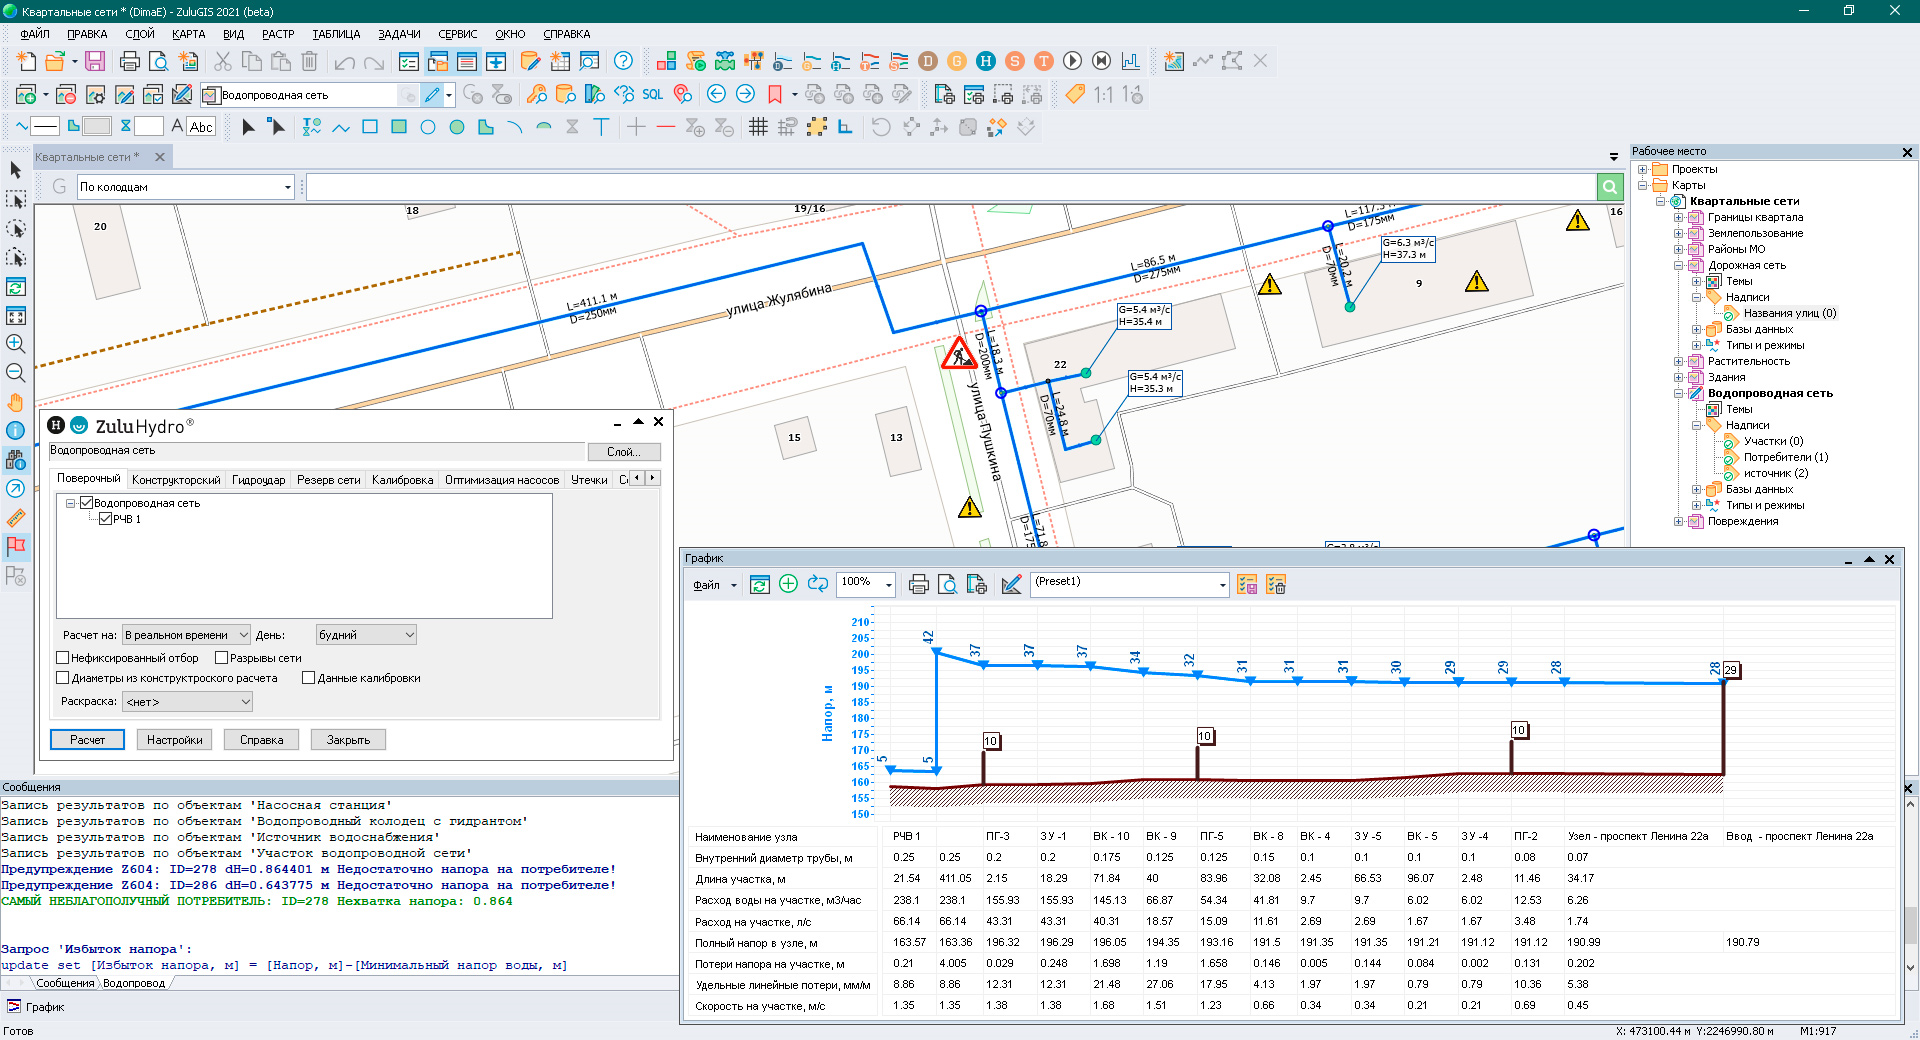The width and height of the screenshot is (1920, 1040).
Task: Expand the Здания layer in workspace tree
Action: click(1678, 378)
